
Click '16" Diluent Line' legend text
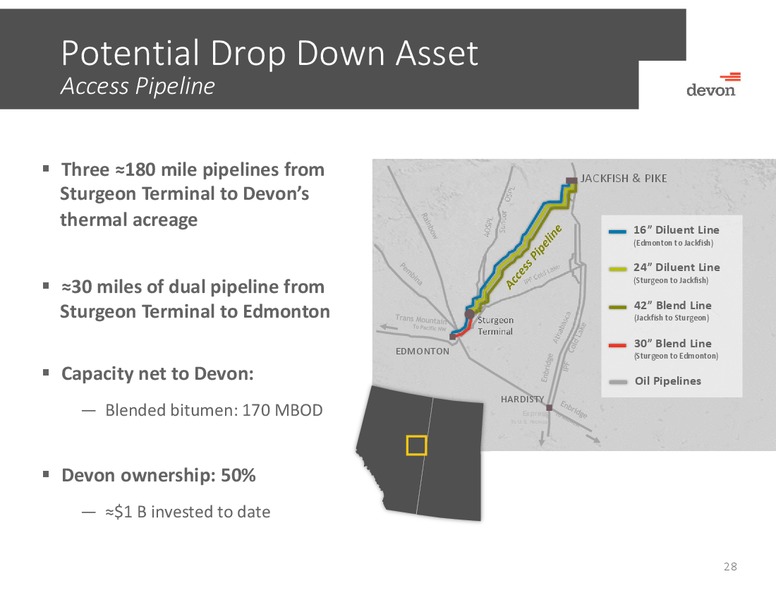(677, 230)
